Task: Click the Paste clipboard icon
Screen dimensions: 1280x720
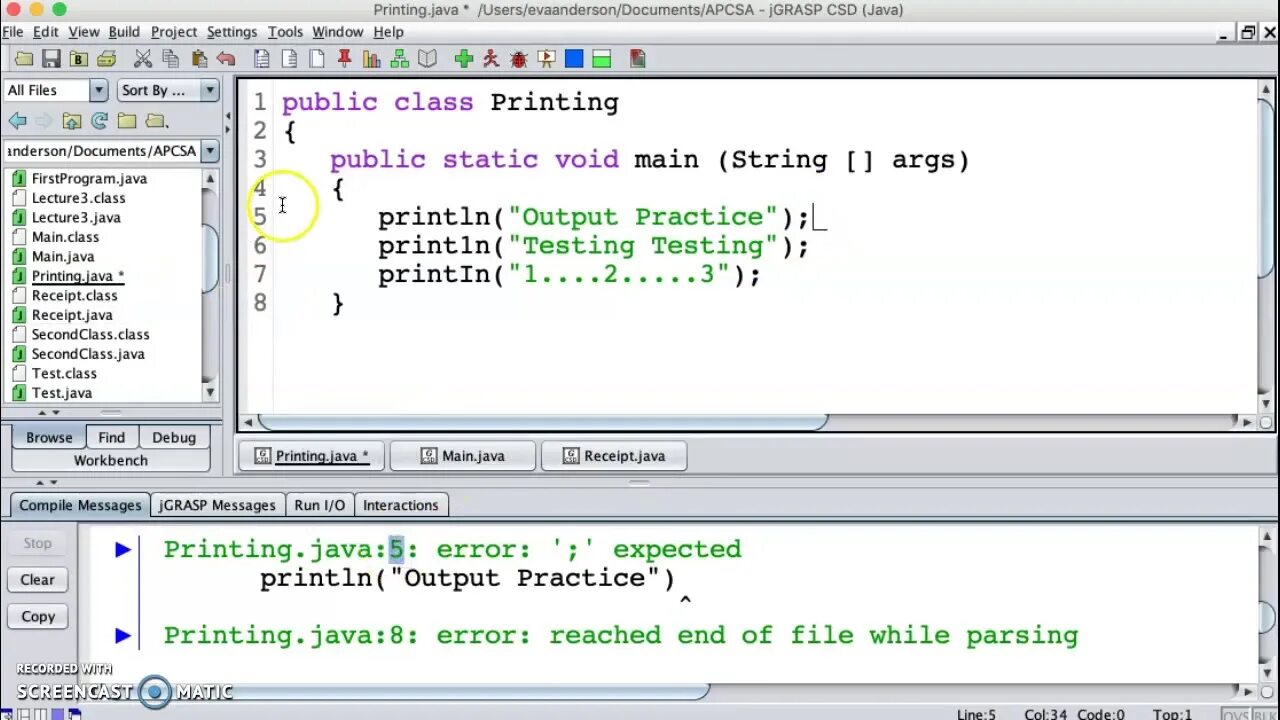Action: [199, 59]
